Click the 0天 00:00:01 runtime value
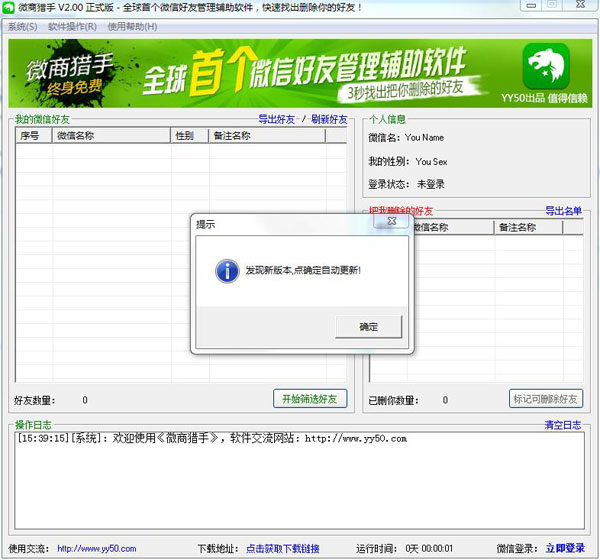The height and width of the screenshot is (560, 600). pos(429,549)
